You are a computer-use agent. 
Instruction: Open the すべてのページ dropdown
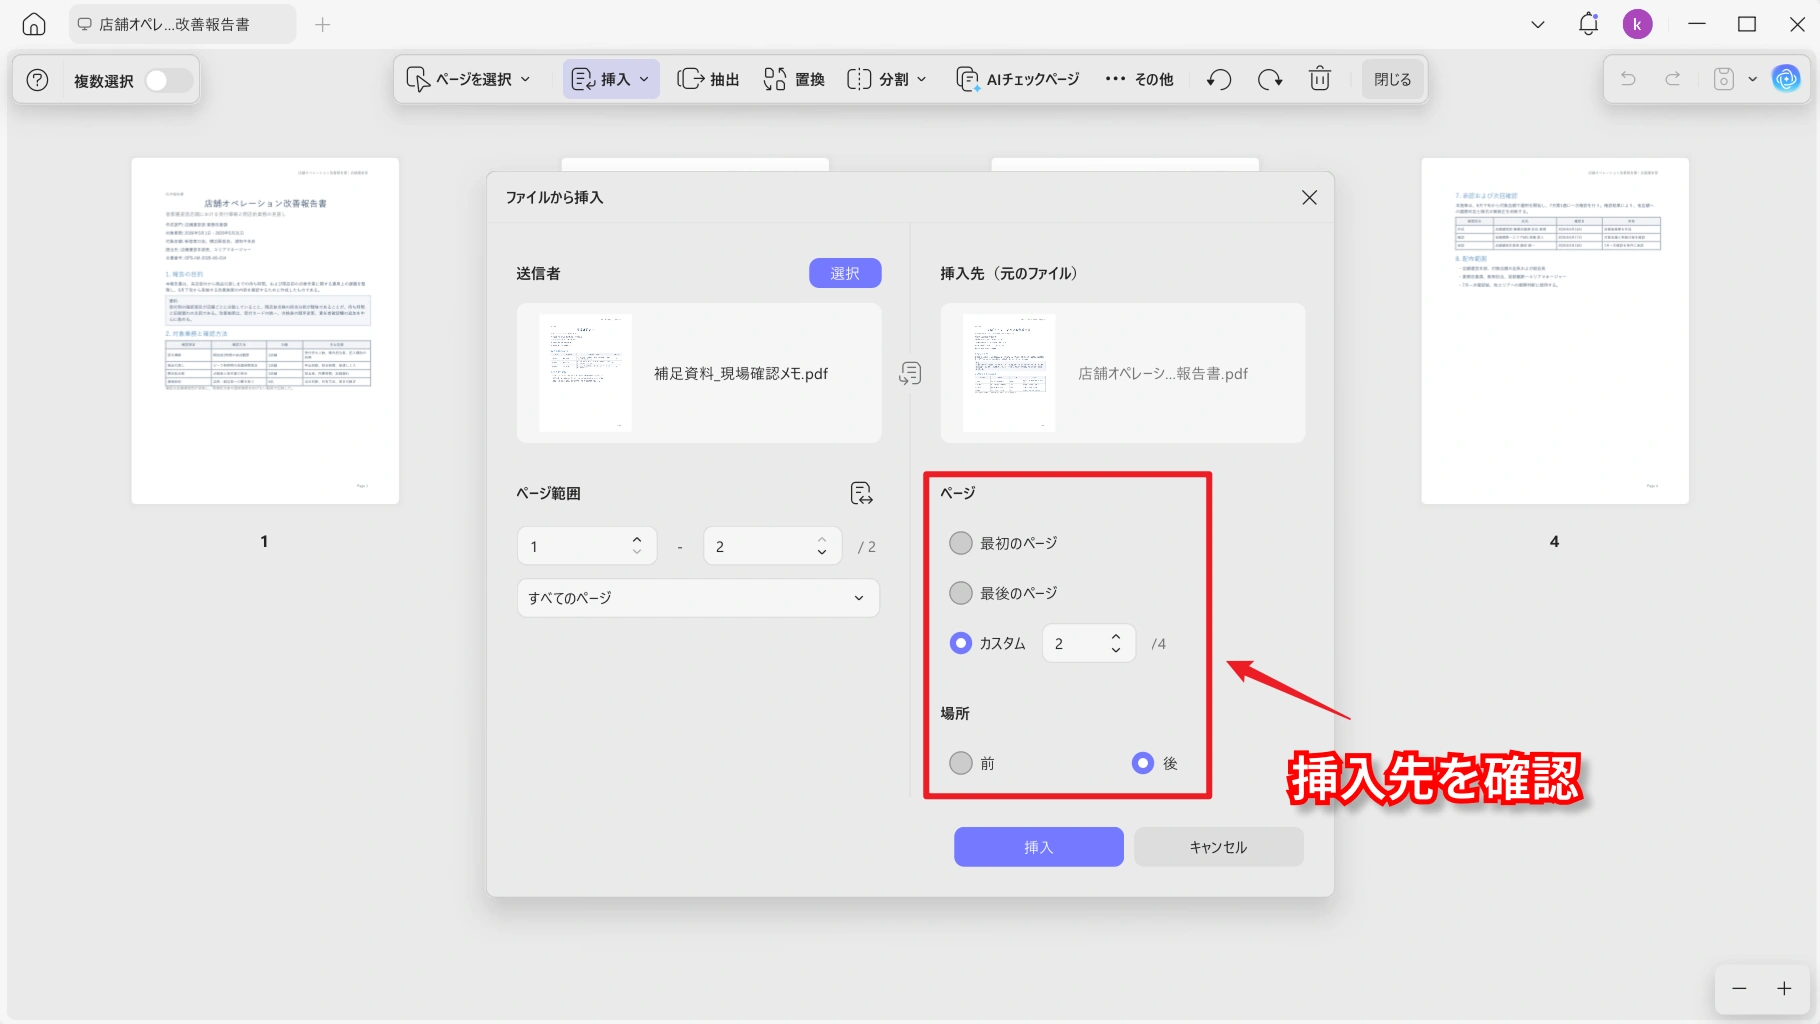(698, 598)
